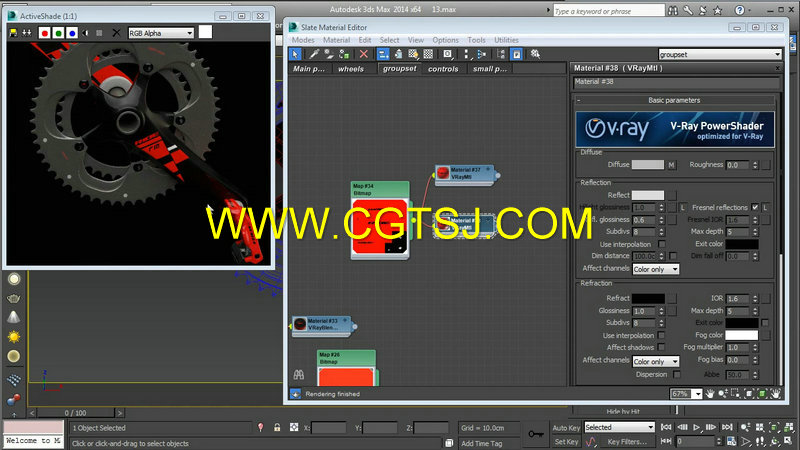Viewport: 800px width, 450px height.
Task: Switch to the wheels view tab
Action: tap(351, 69)
